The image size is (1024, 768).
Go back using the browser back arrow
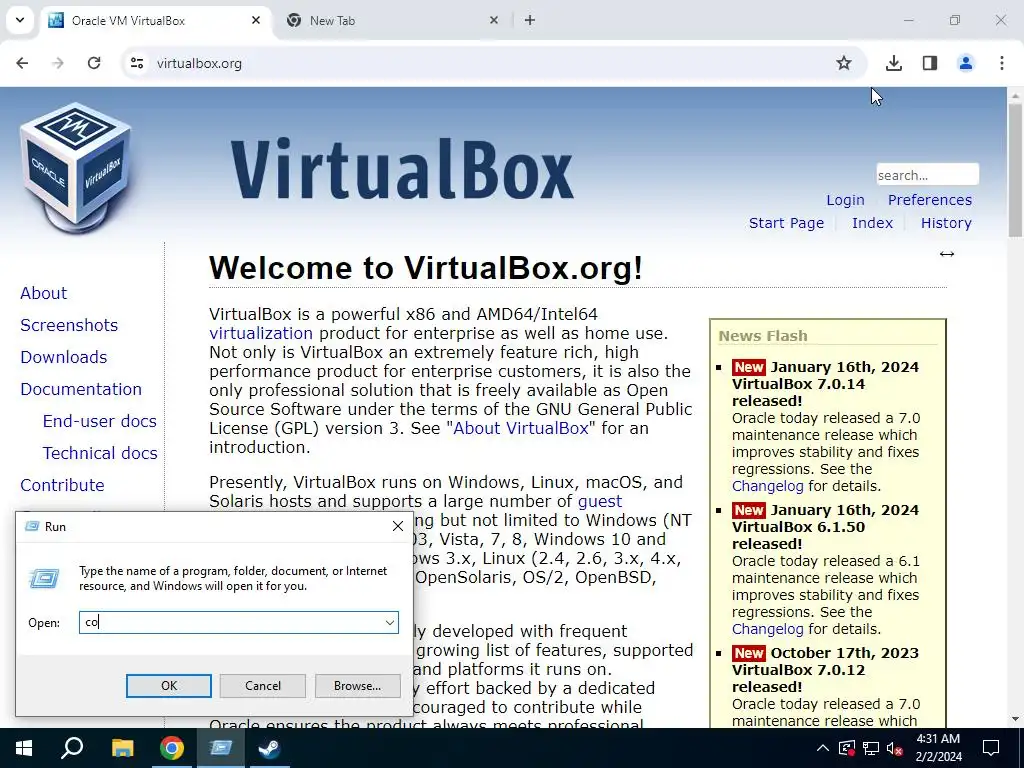(x=22, y=63)
